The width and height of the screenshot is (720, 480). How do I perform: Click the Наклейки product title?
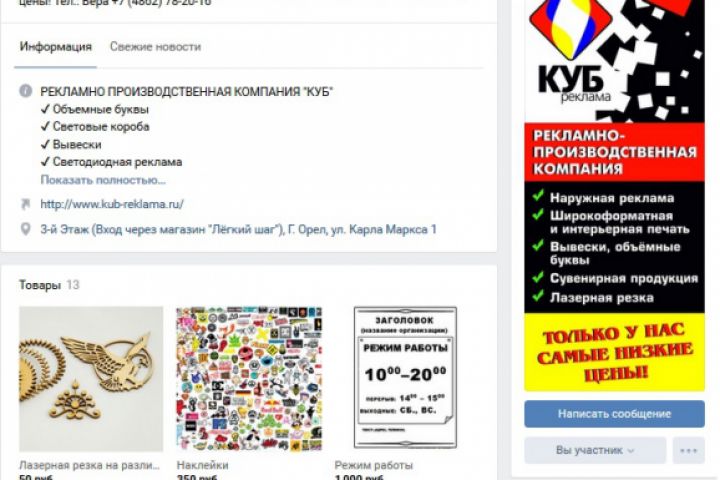pyautogui.click(x=202, y=465)
